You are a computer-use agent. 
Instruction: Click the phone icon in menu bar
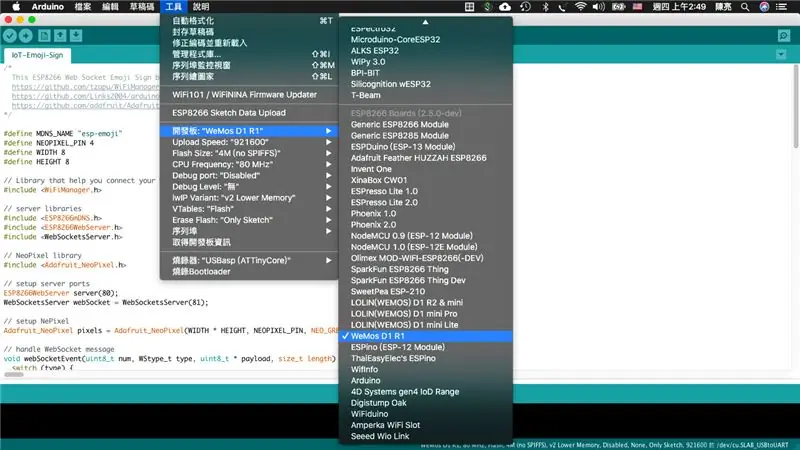[562, 7]
